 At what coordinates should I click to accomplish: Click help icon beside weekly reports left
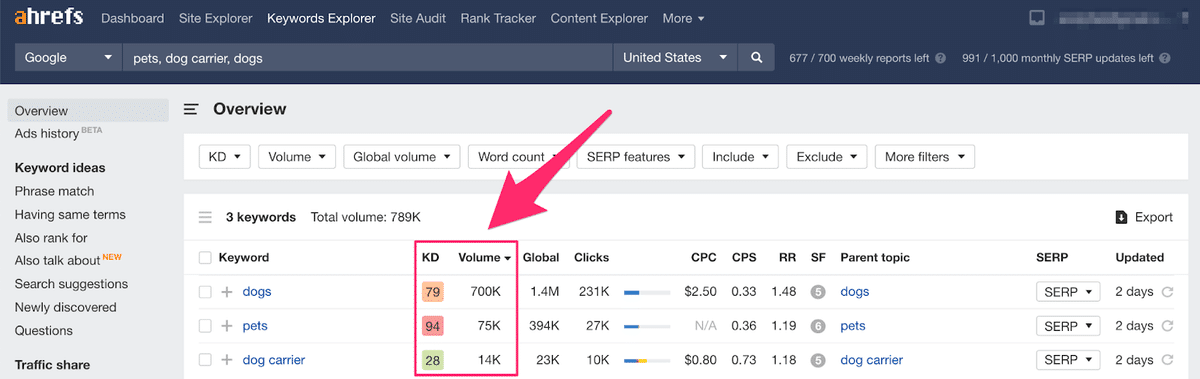point(941,59)
